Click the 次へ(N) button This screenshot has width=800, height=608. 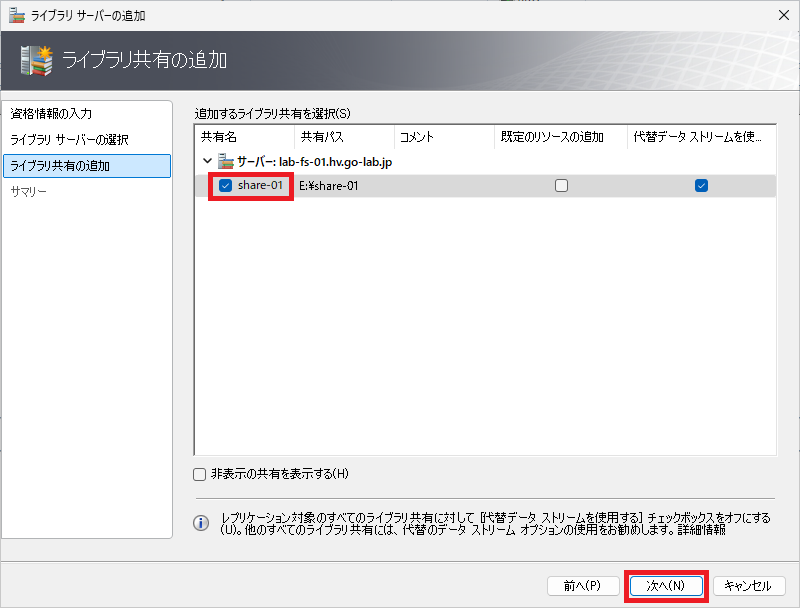coord(666,586)
